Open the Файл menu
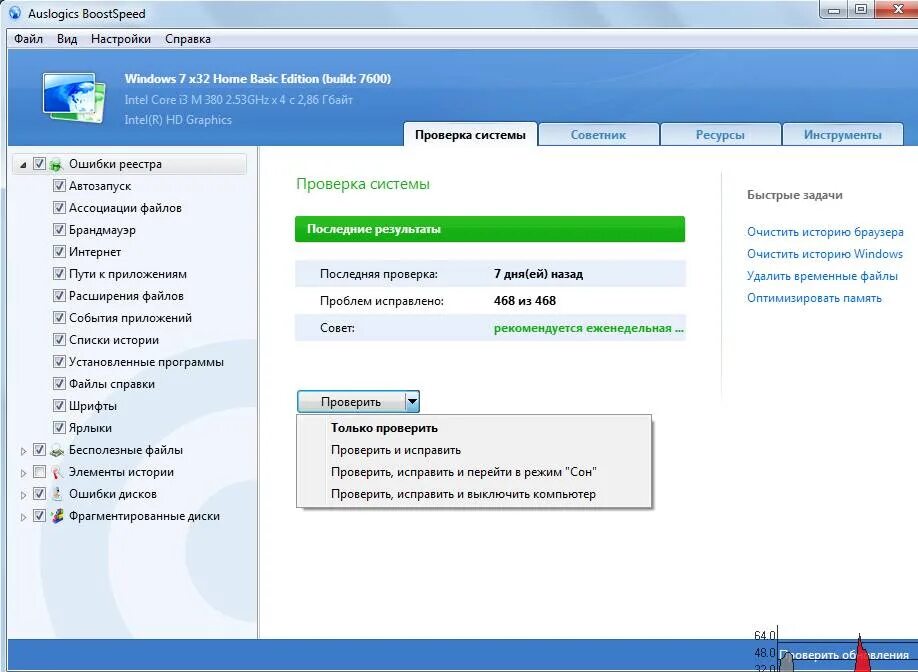Image resolution: width=918 pixels, height=672 pixels. point(28,39)
